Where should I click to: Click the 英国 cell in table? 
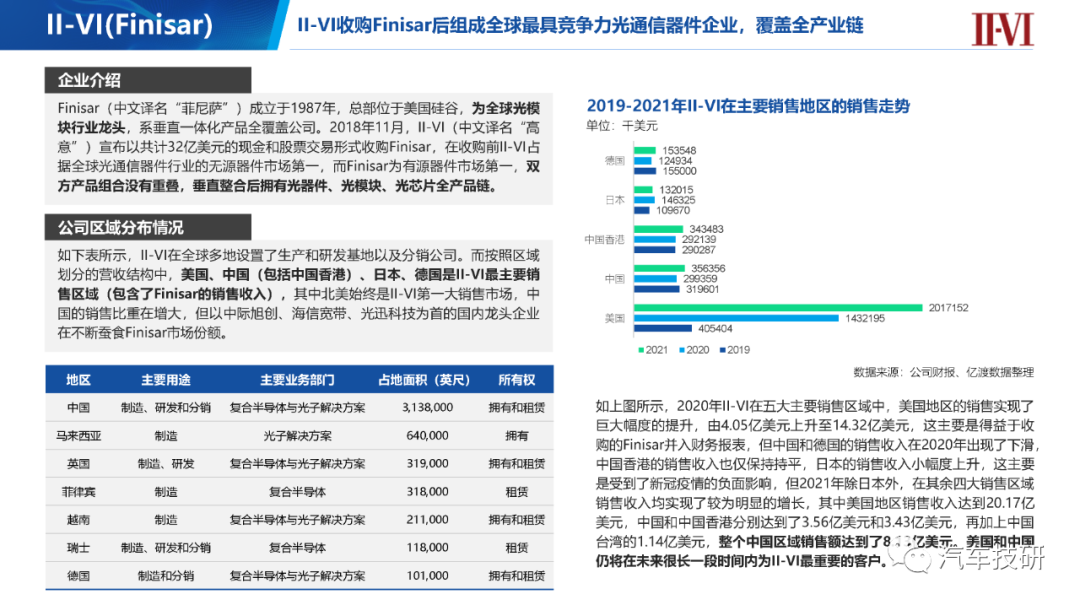79,464
